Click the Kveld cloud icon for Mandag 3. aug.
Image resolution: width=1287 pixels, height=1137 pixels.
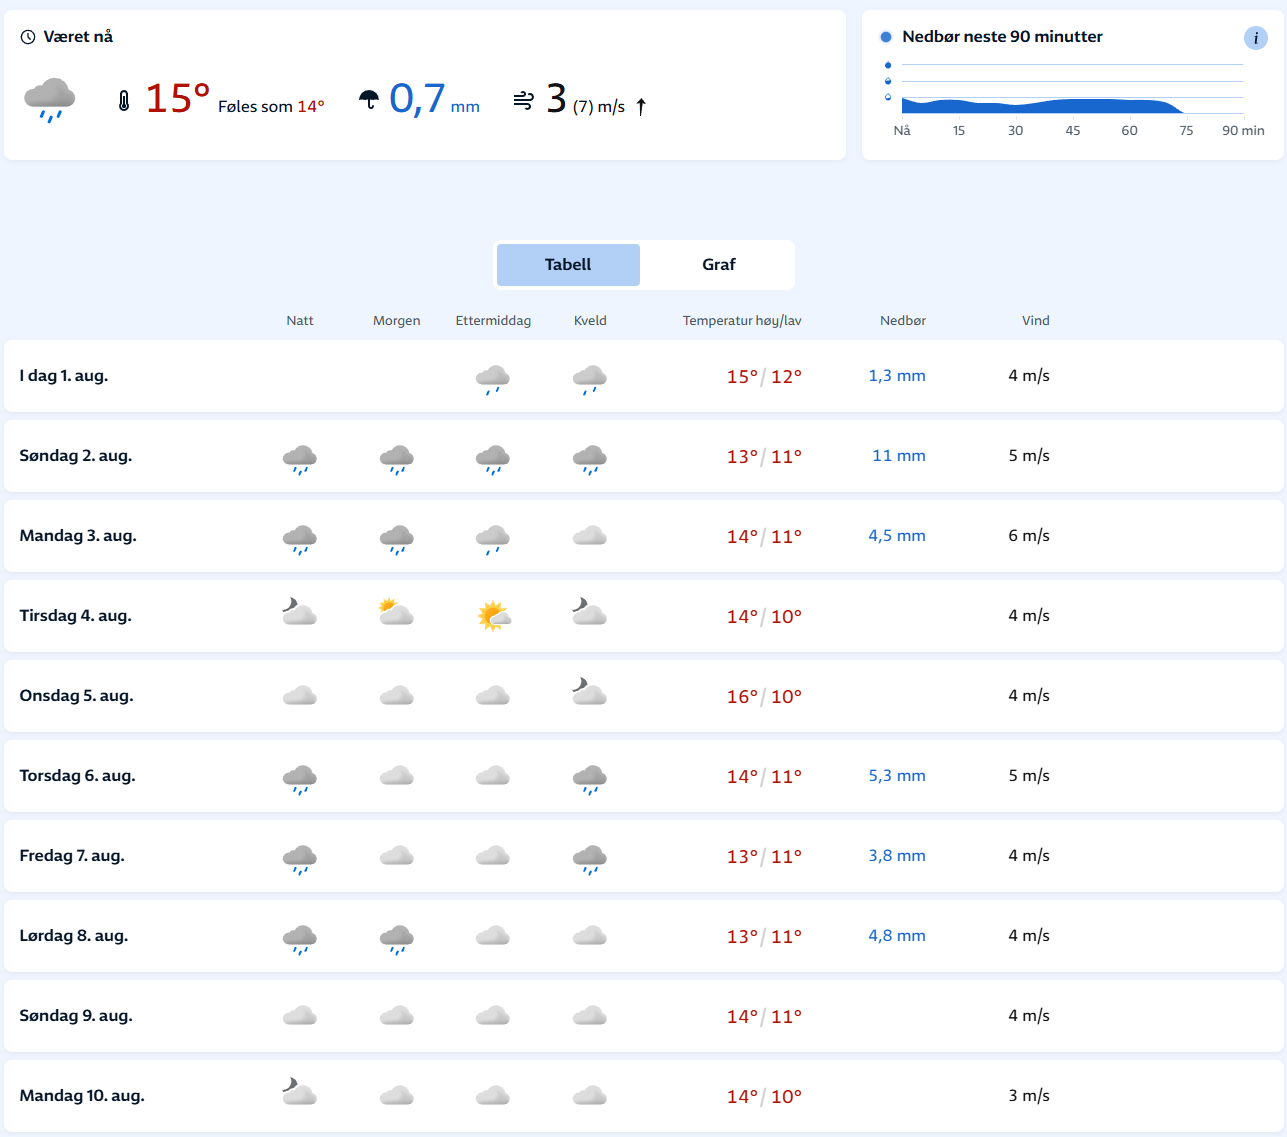coord(590,536)
